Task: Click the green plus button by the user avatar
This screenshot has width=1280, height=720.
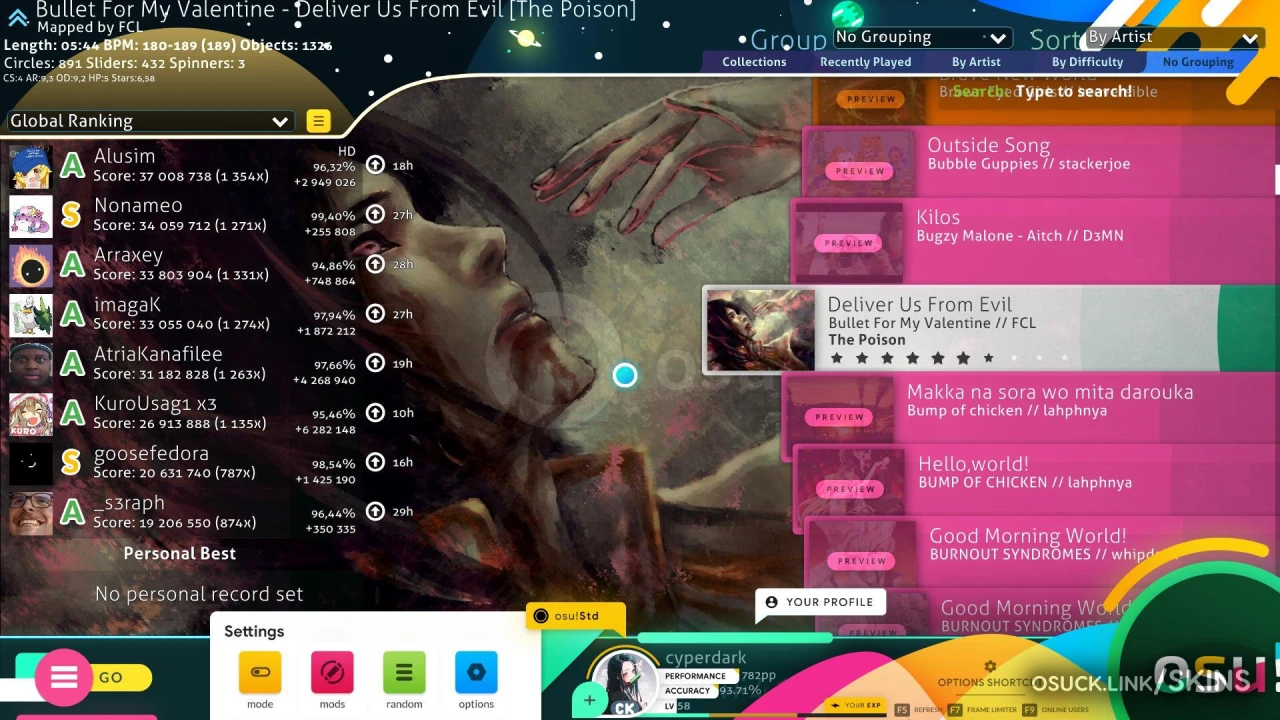Action: click(x=589, y=700)
